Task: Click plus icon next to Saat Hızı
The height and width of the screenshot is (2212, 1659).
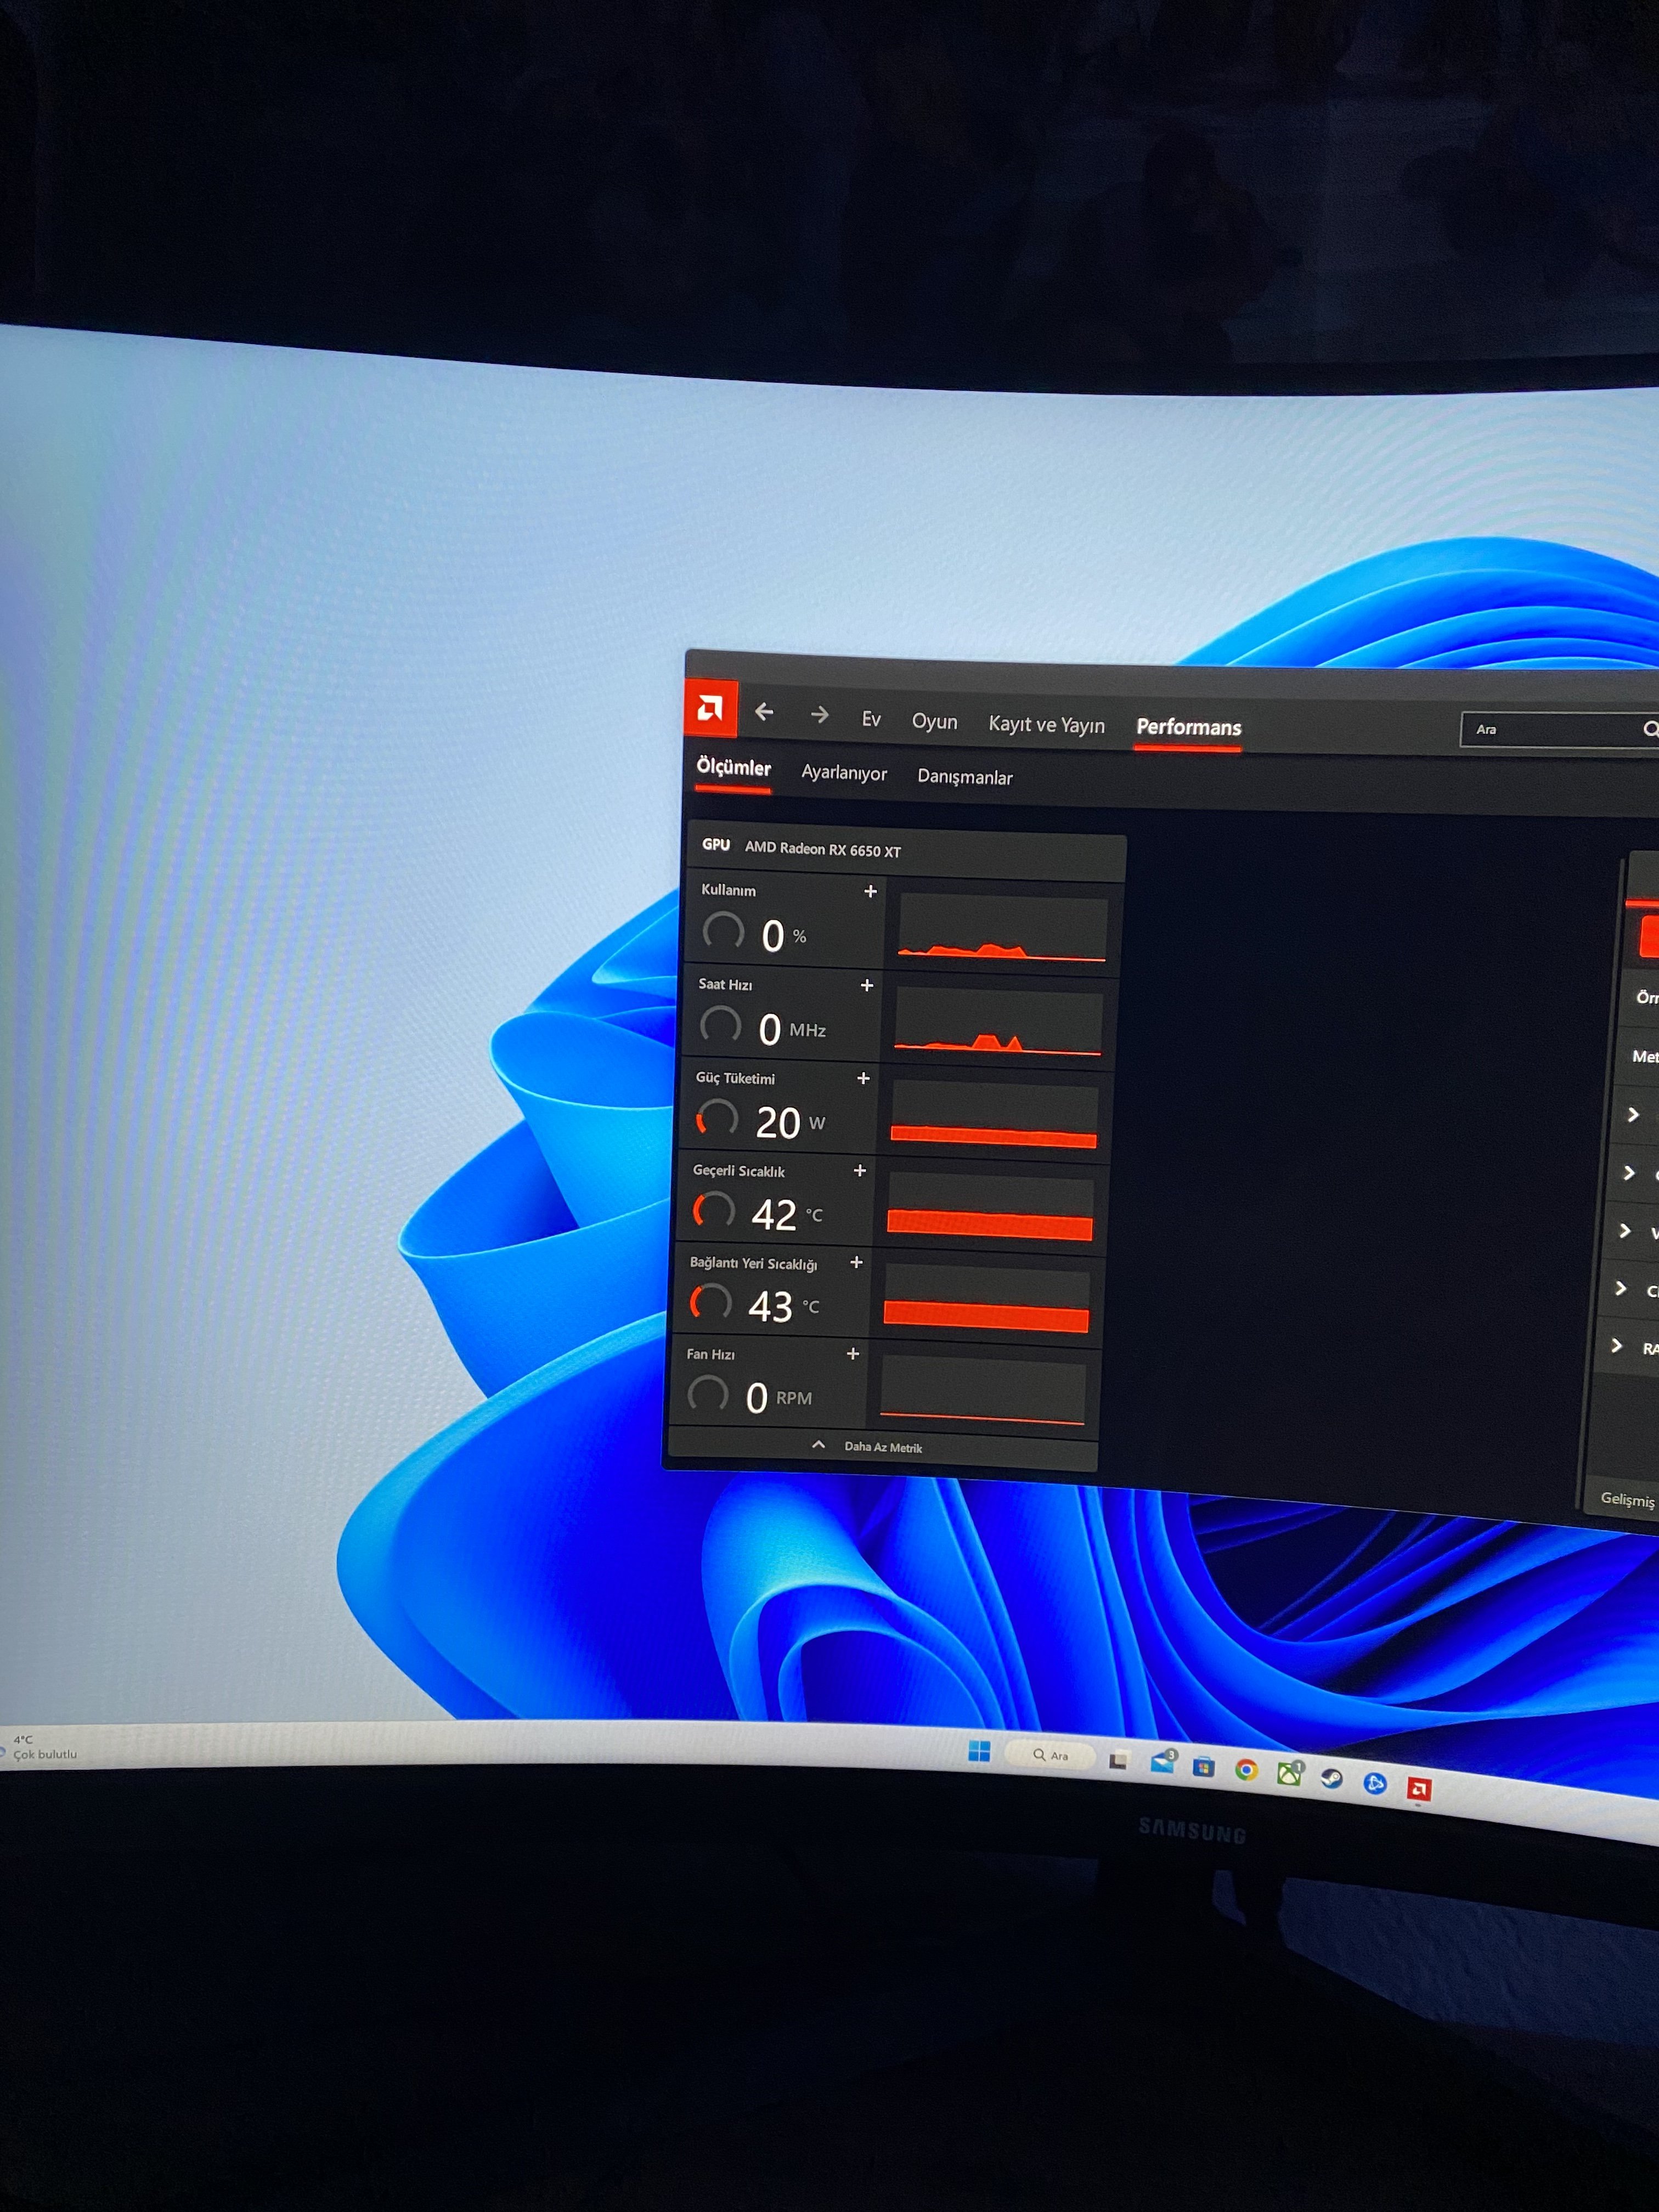Action: (x=867, y=985)
